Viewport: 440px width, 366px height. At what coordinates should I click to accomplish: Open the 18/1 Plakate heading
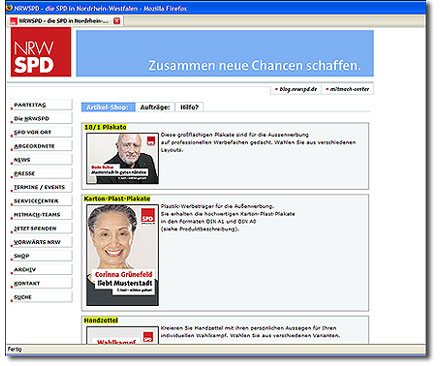pos(105,127)
